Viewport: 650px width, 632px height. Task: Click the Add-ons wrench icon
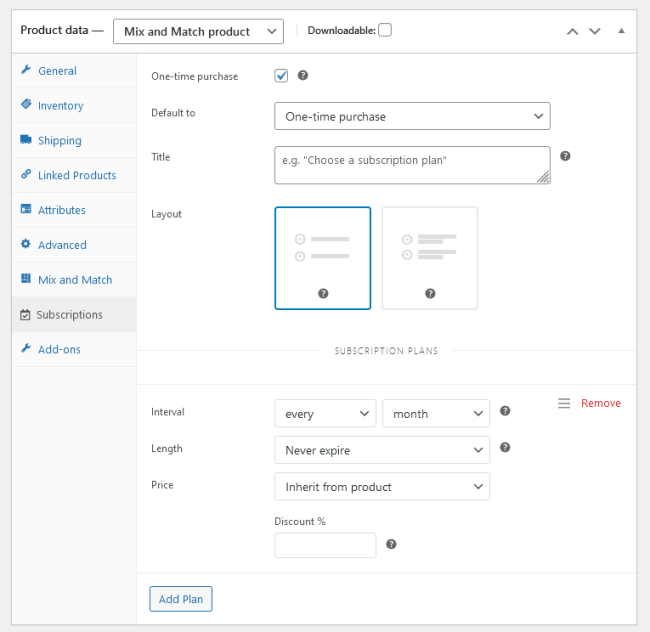pos(26,348)
